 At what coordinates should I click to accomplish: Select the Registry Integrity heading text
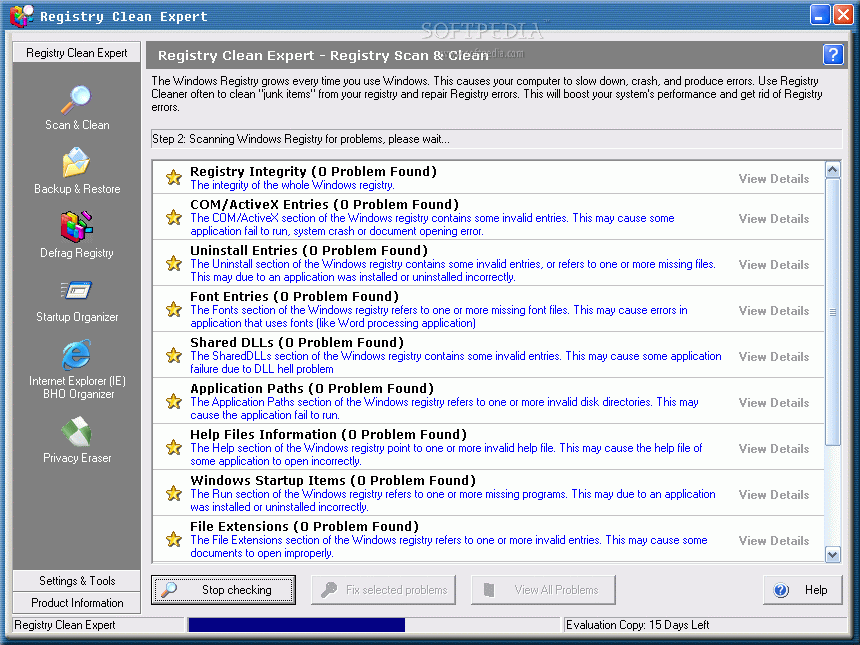pos(313,172)
